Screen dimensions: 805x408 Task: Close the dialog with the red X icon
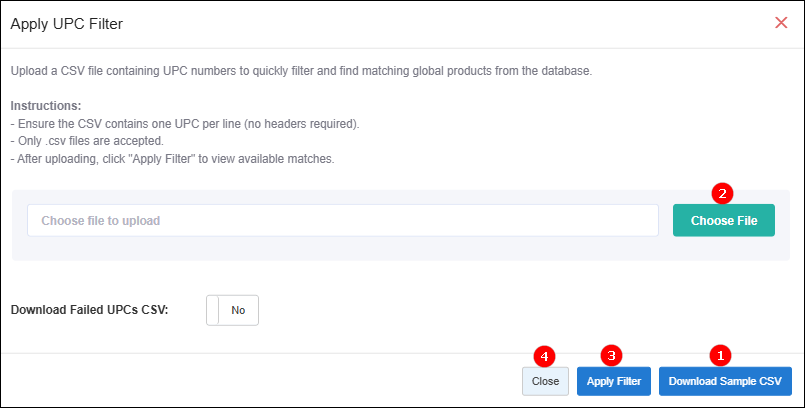click(781, 22)
